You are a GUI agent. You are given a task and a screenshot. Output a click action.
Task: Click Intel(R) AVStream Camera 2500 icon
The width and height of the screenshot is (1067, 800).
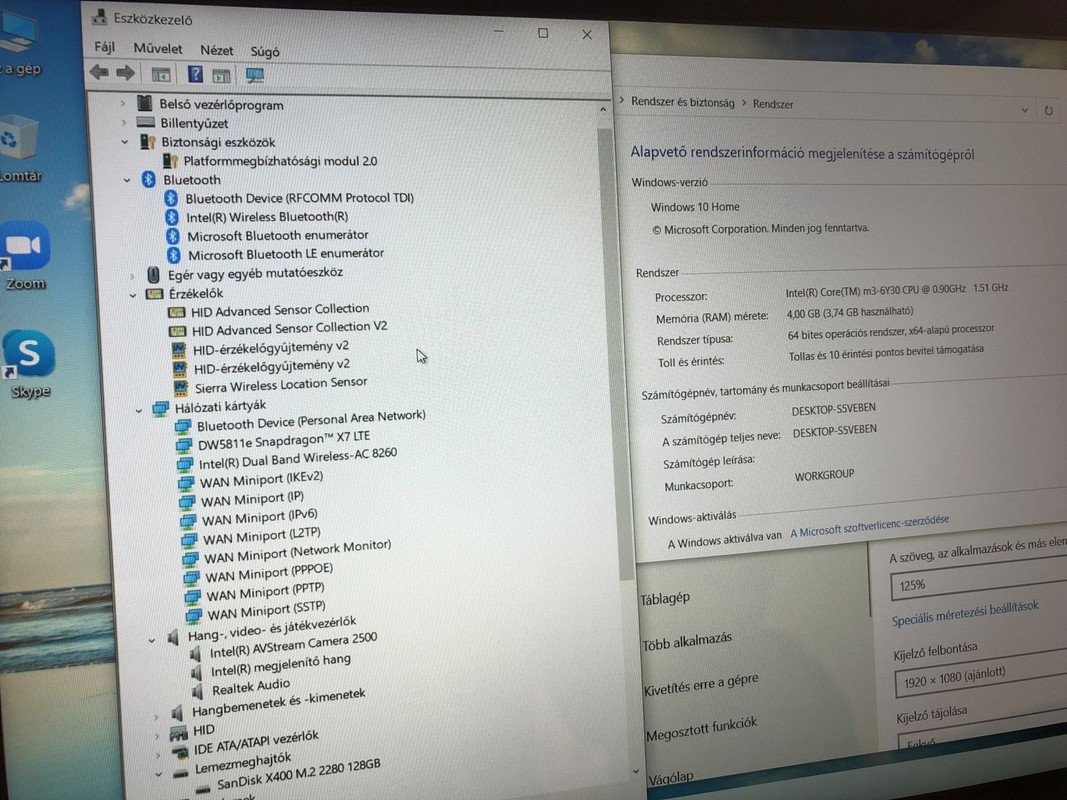[x=196, y=654]
